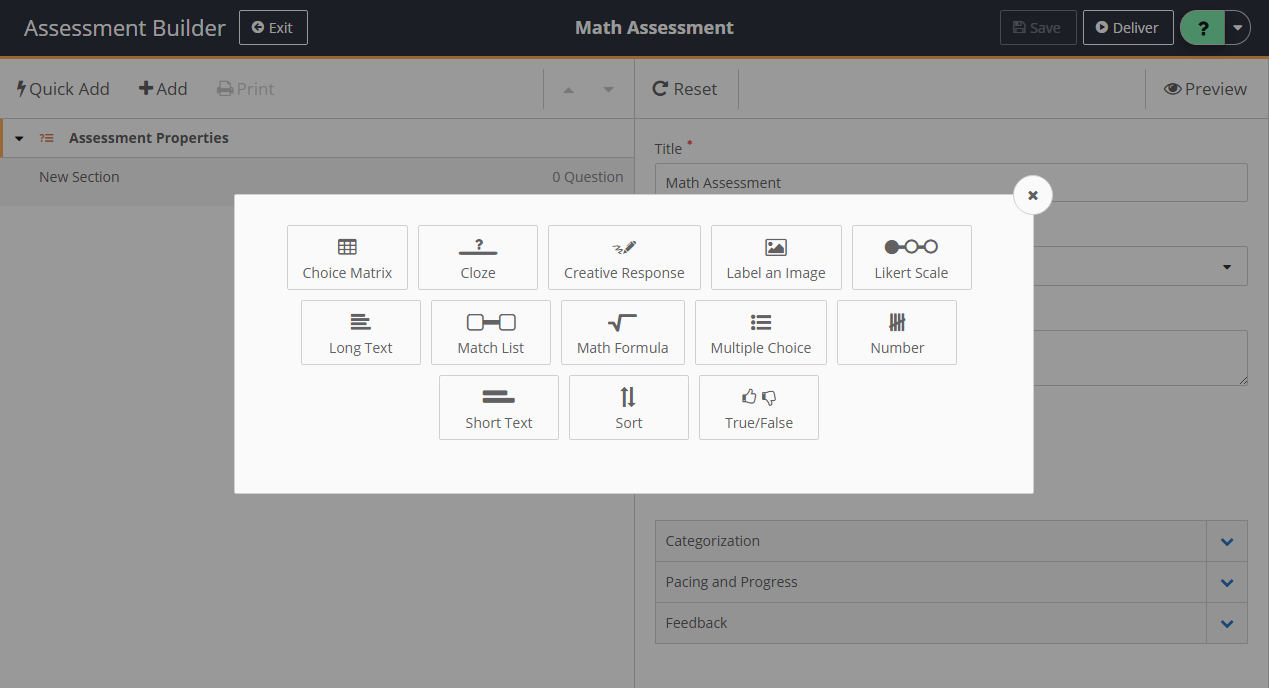Add a True/False question
The height and width of the screenshot is (688, 1269).
coord(759,408)
